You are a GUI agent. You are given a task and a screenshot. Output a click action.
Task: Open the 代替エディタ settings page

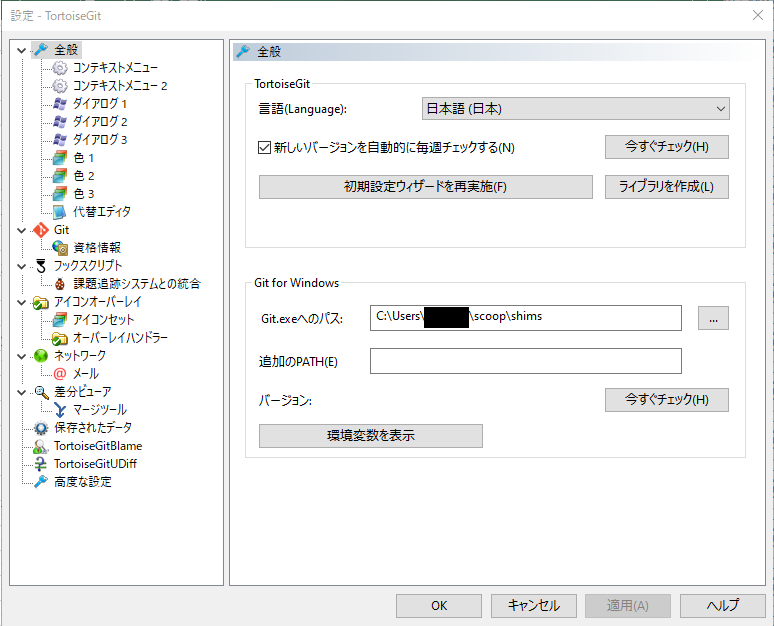(102, 212)
